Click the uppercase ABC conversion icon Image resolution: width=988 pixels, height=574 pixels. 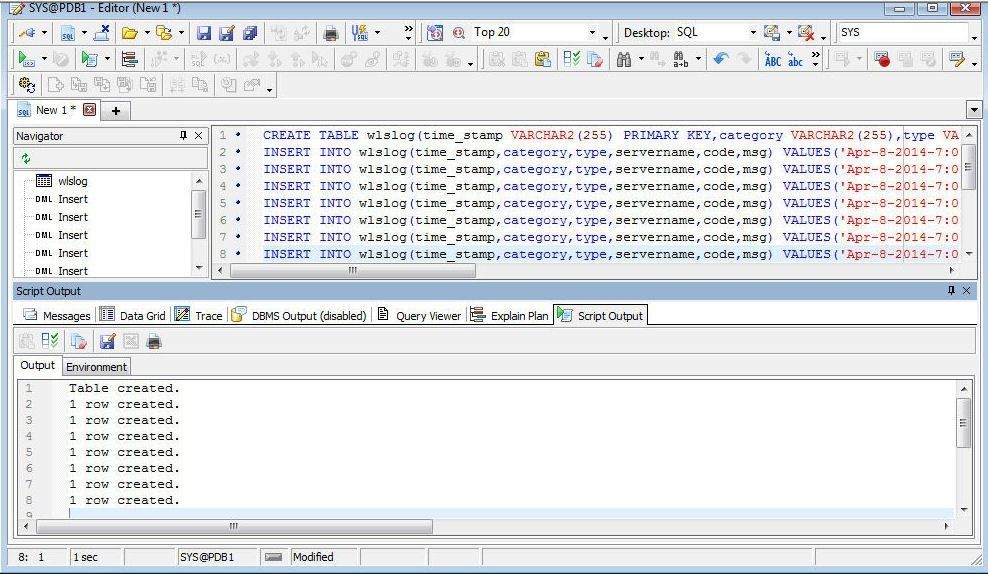coord(773,59)
